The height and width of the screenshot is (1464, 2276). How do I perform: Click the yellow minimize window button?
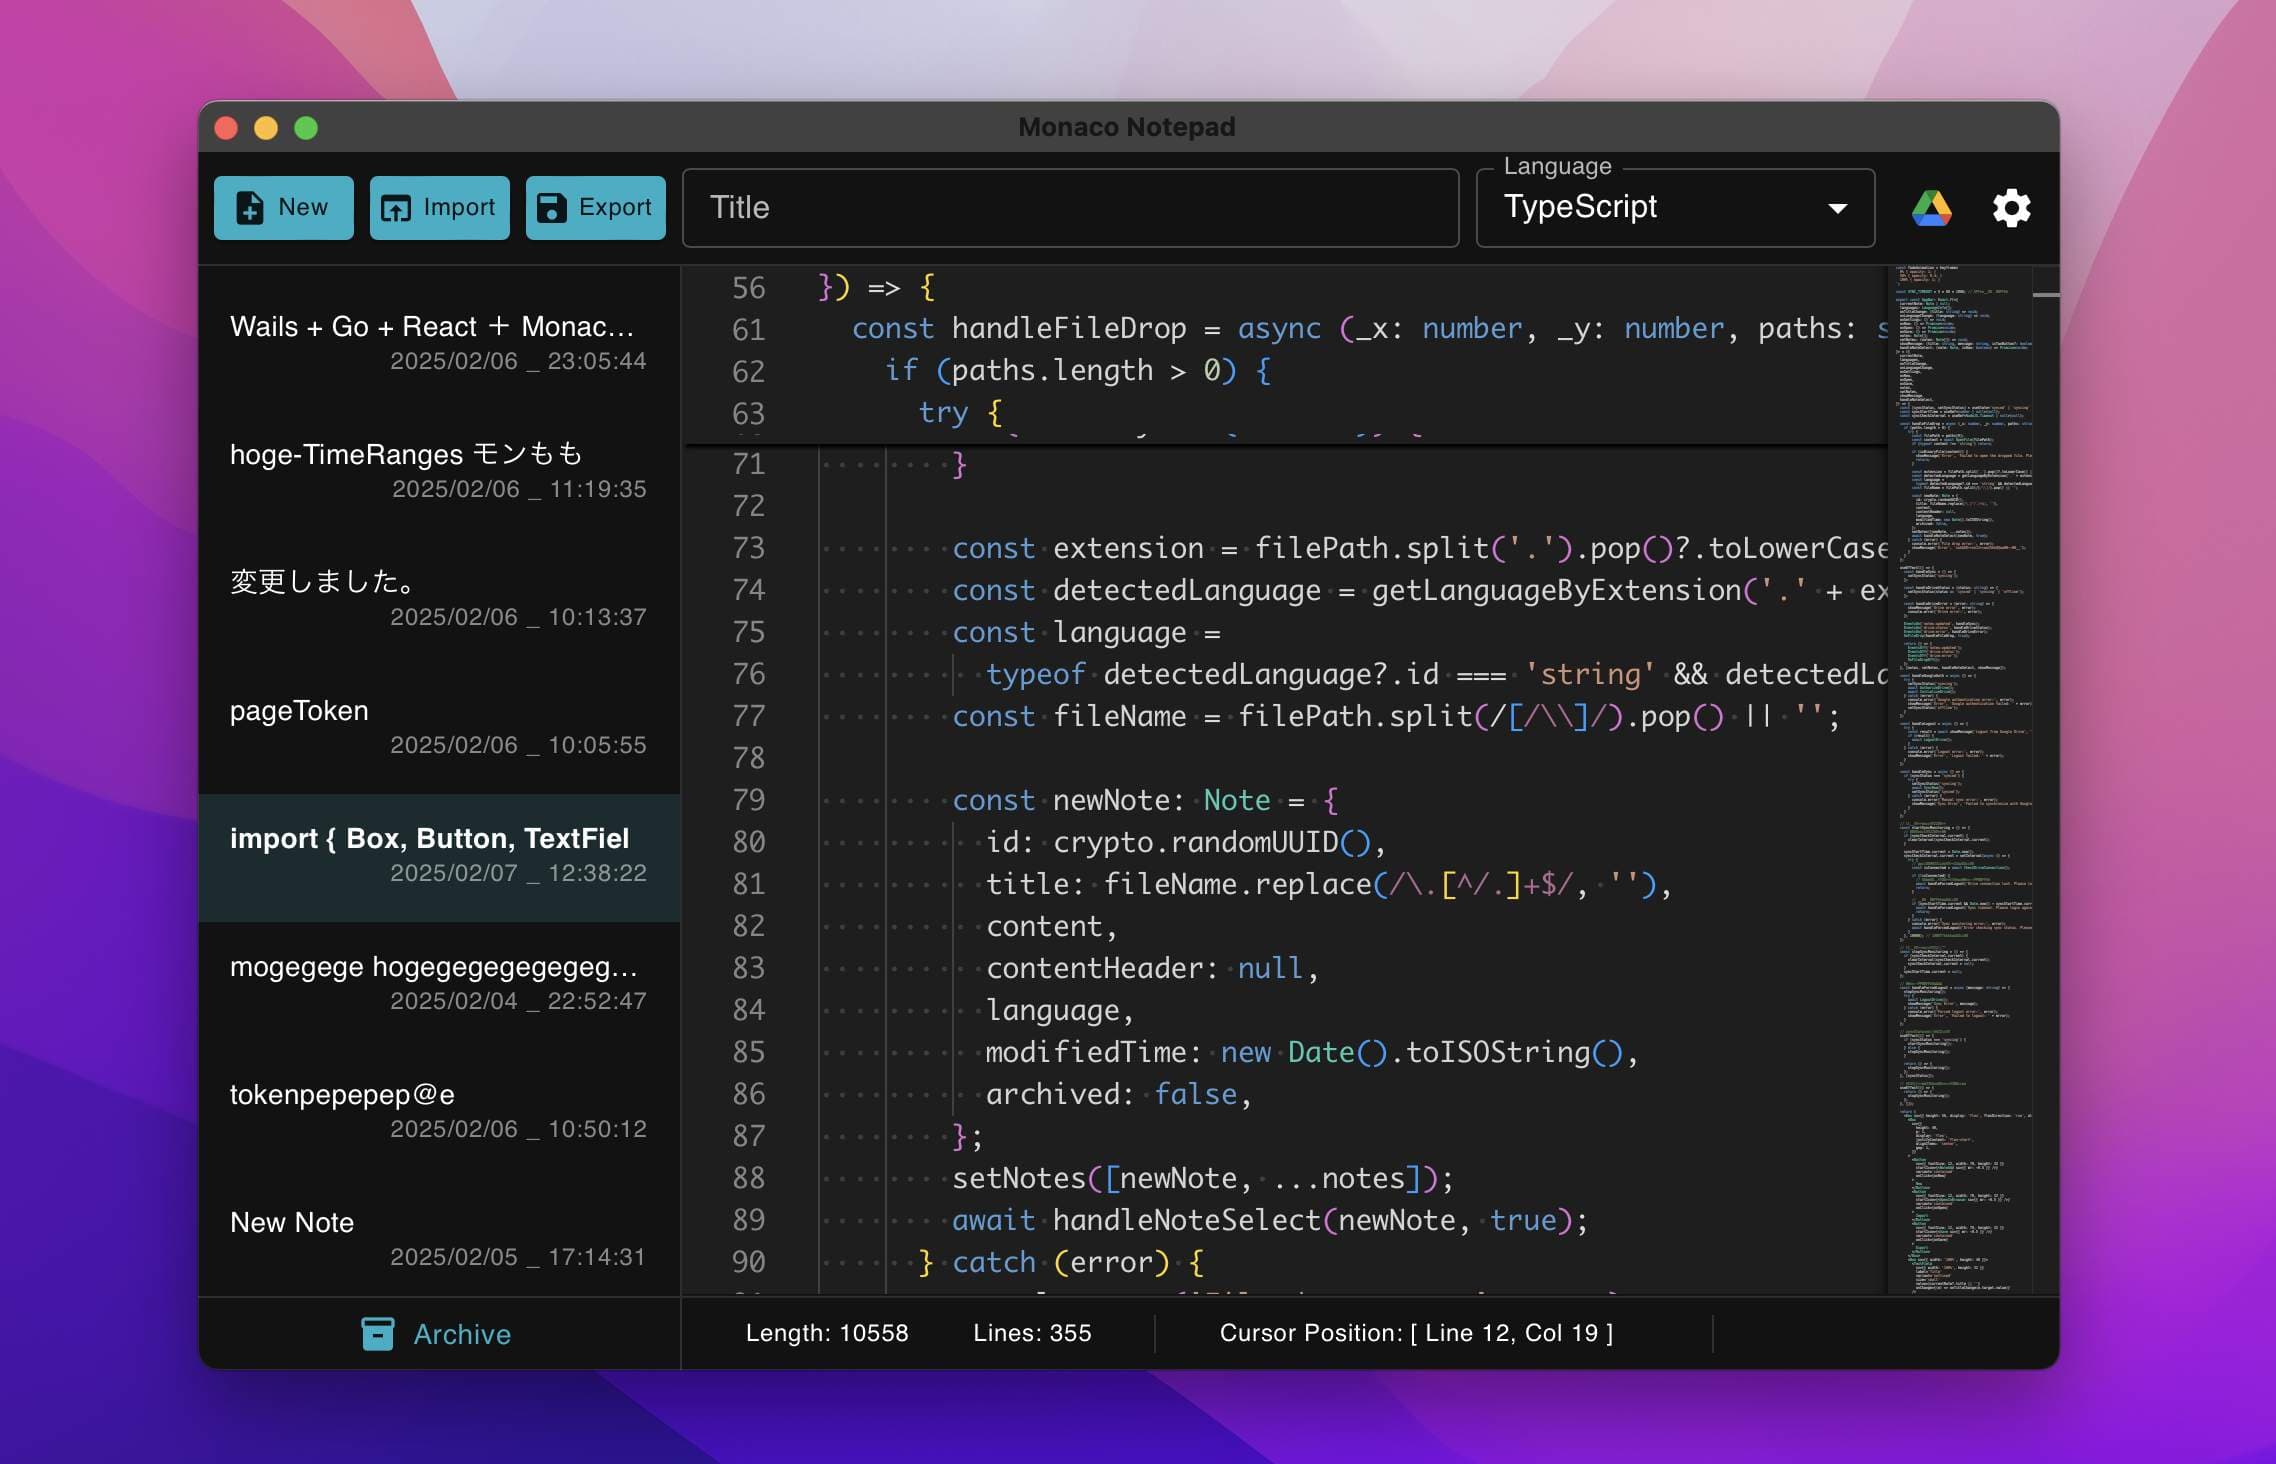(x=266, y=128)
